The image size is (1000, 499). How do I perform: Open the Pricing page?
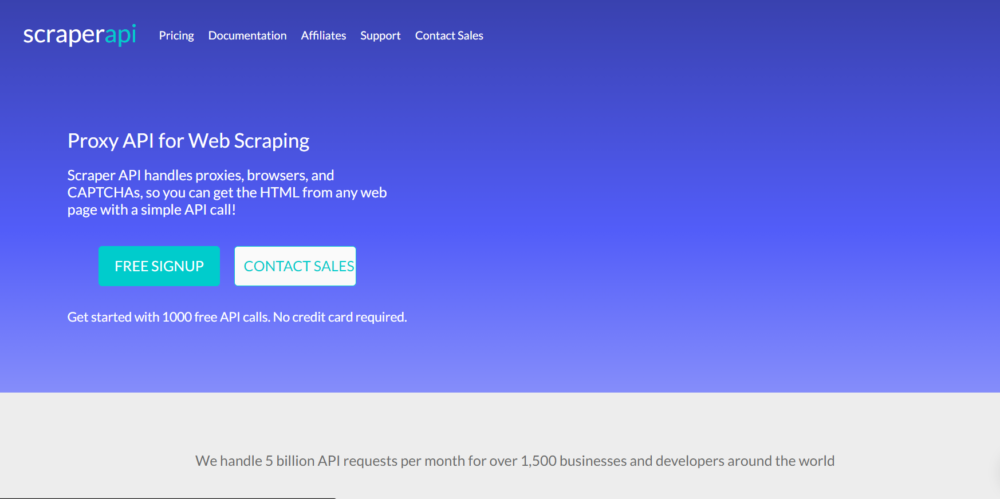pos(176,36)
